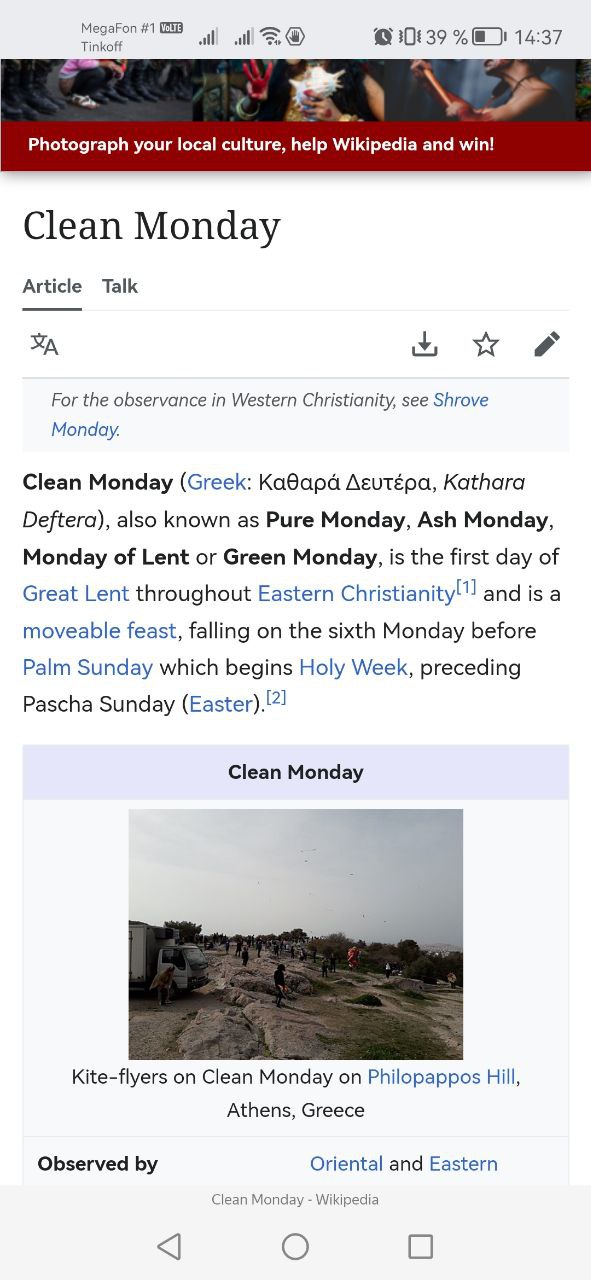This screenshot has height=1280, width=591.
Task: Tap the pencil edit icon
Action: pyautogui.click(x=547, y=344)
